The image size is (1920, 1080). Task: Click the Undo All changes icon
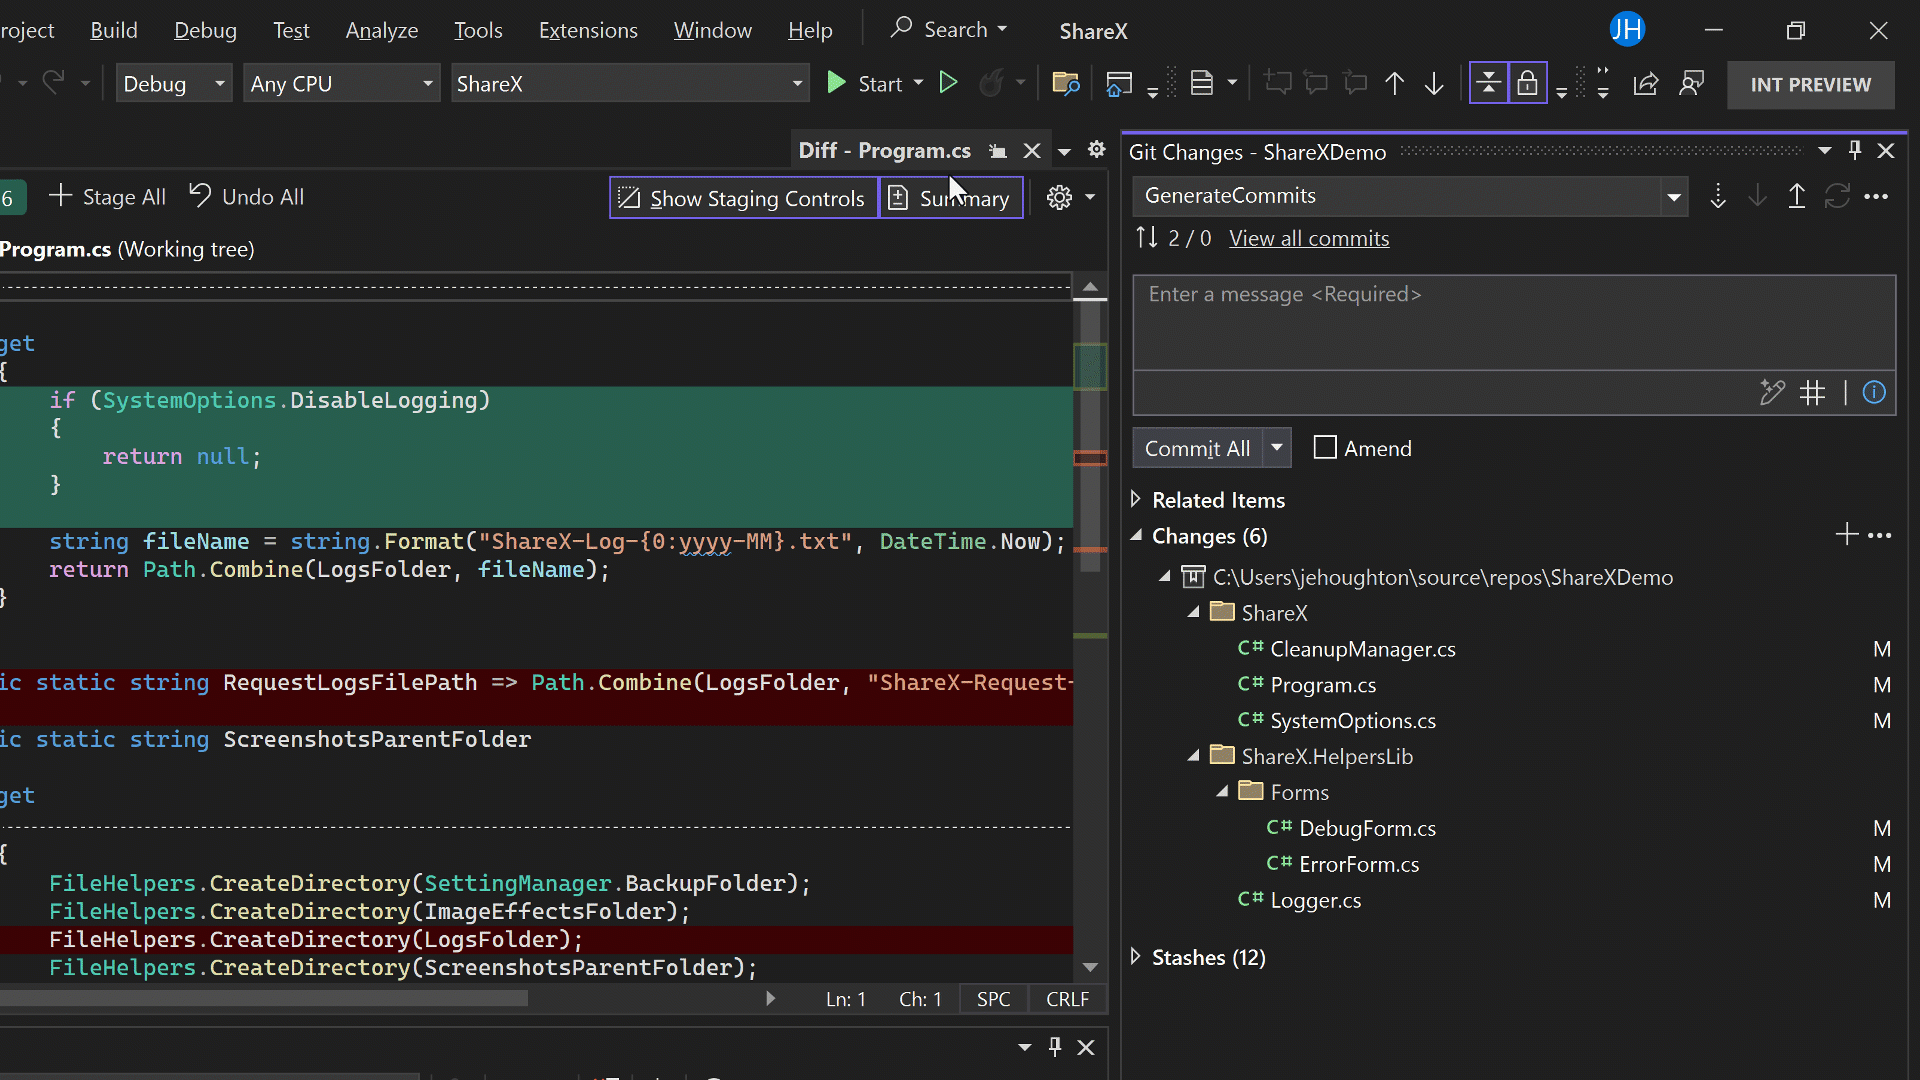pos(200,195)
